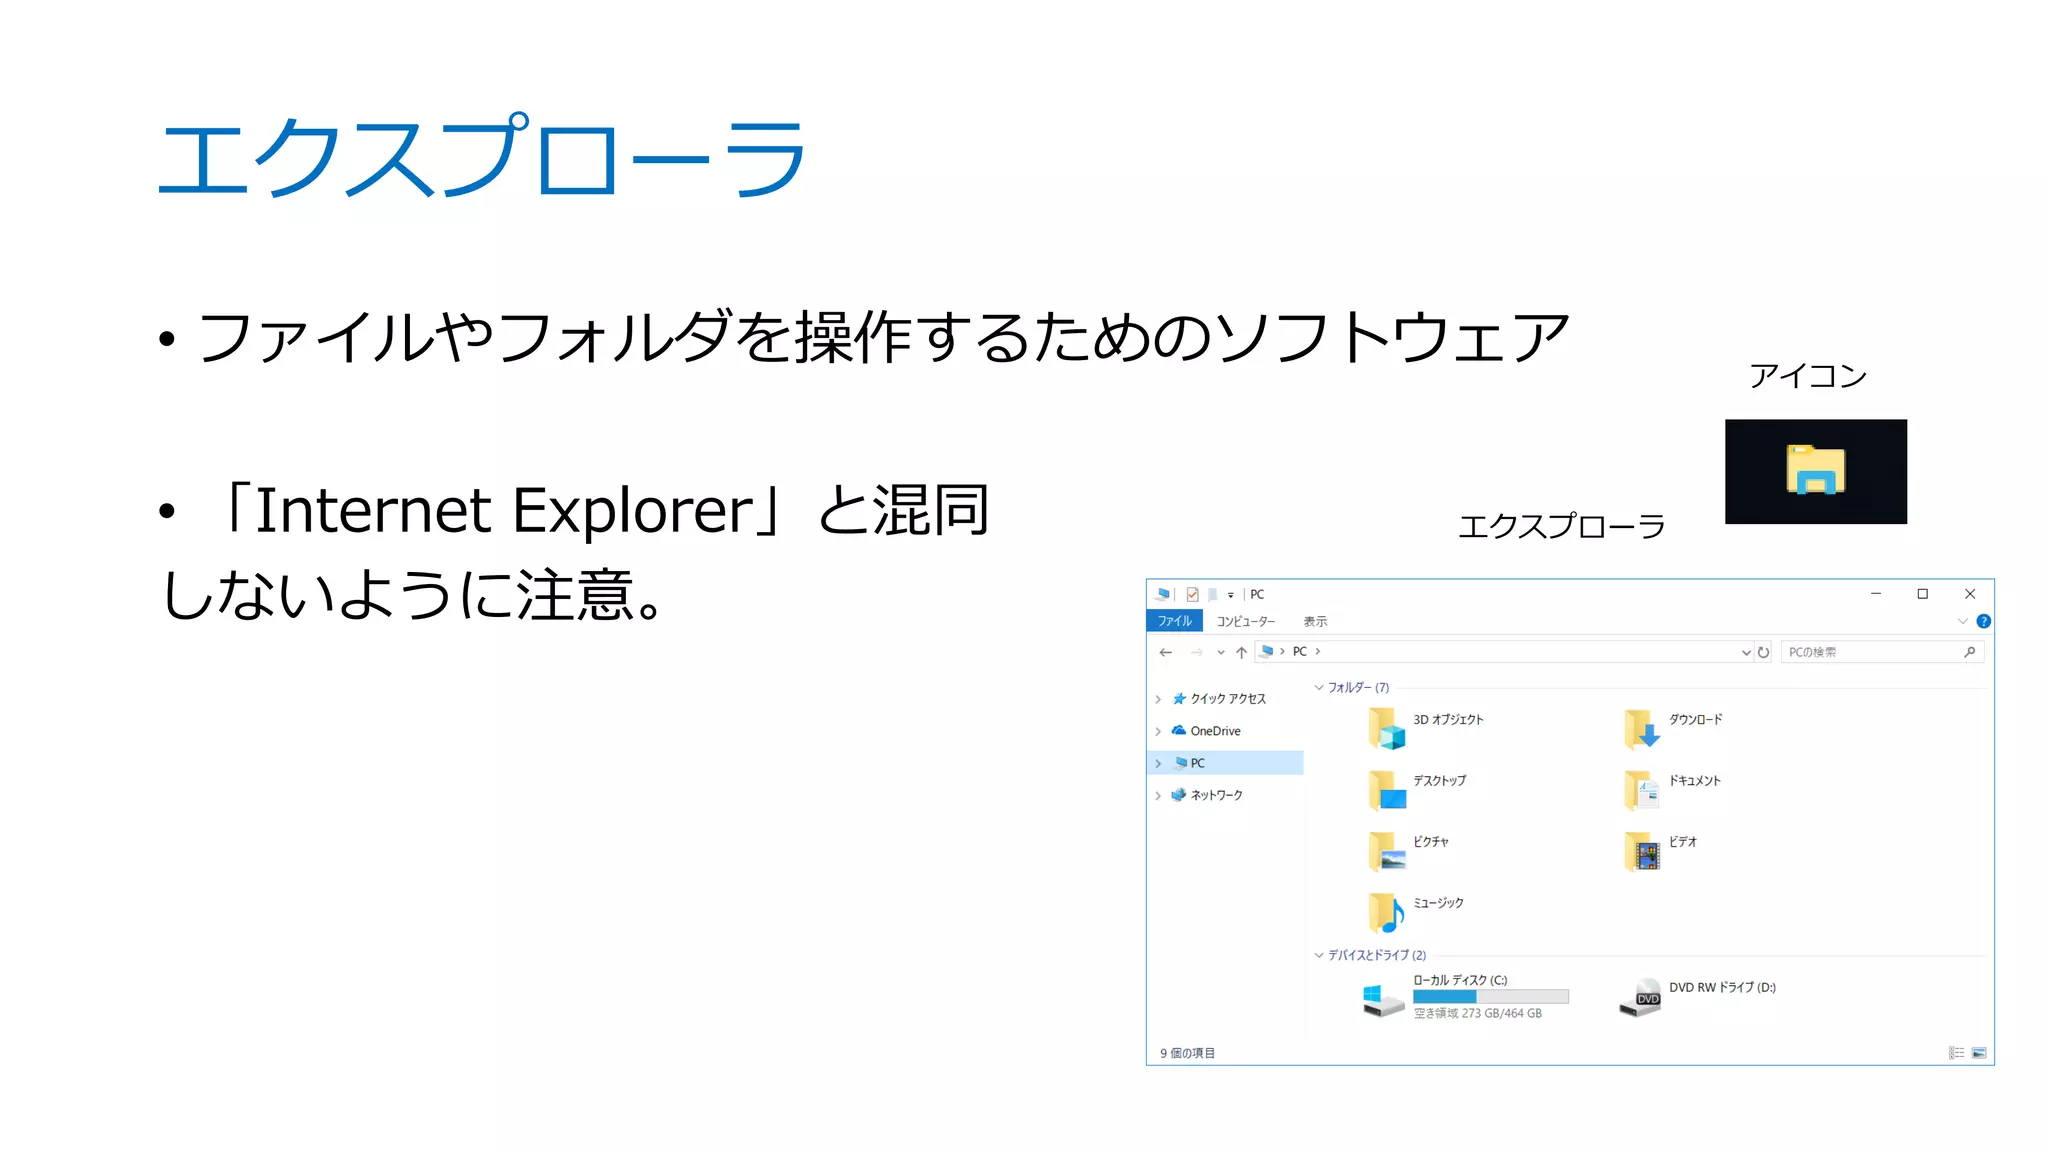
Task: Collapse the デバイスとドライブ (2) group
Action: click(x=1319, y=955)
